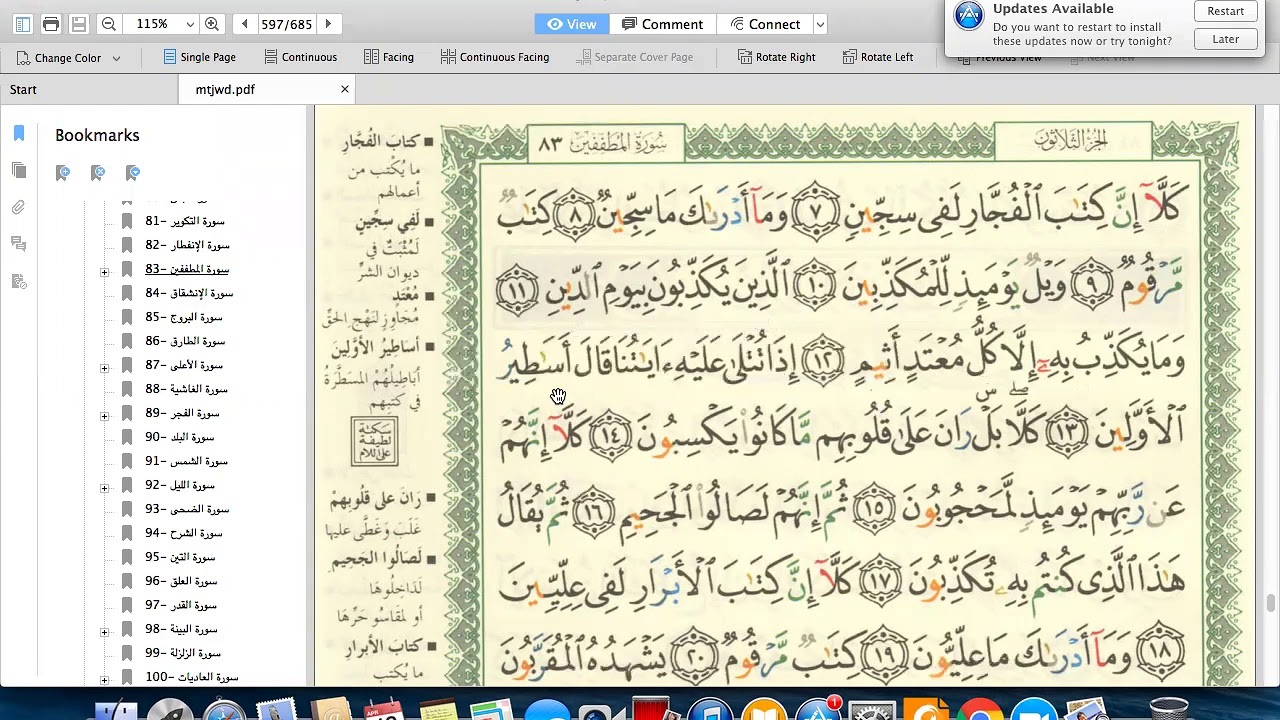Print the document using printer icon
The height and width of the screenshot is (720, 1280).
point(51,24)
